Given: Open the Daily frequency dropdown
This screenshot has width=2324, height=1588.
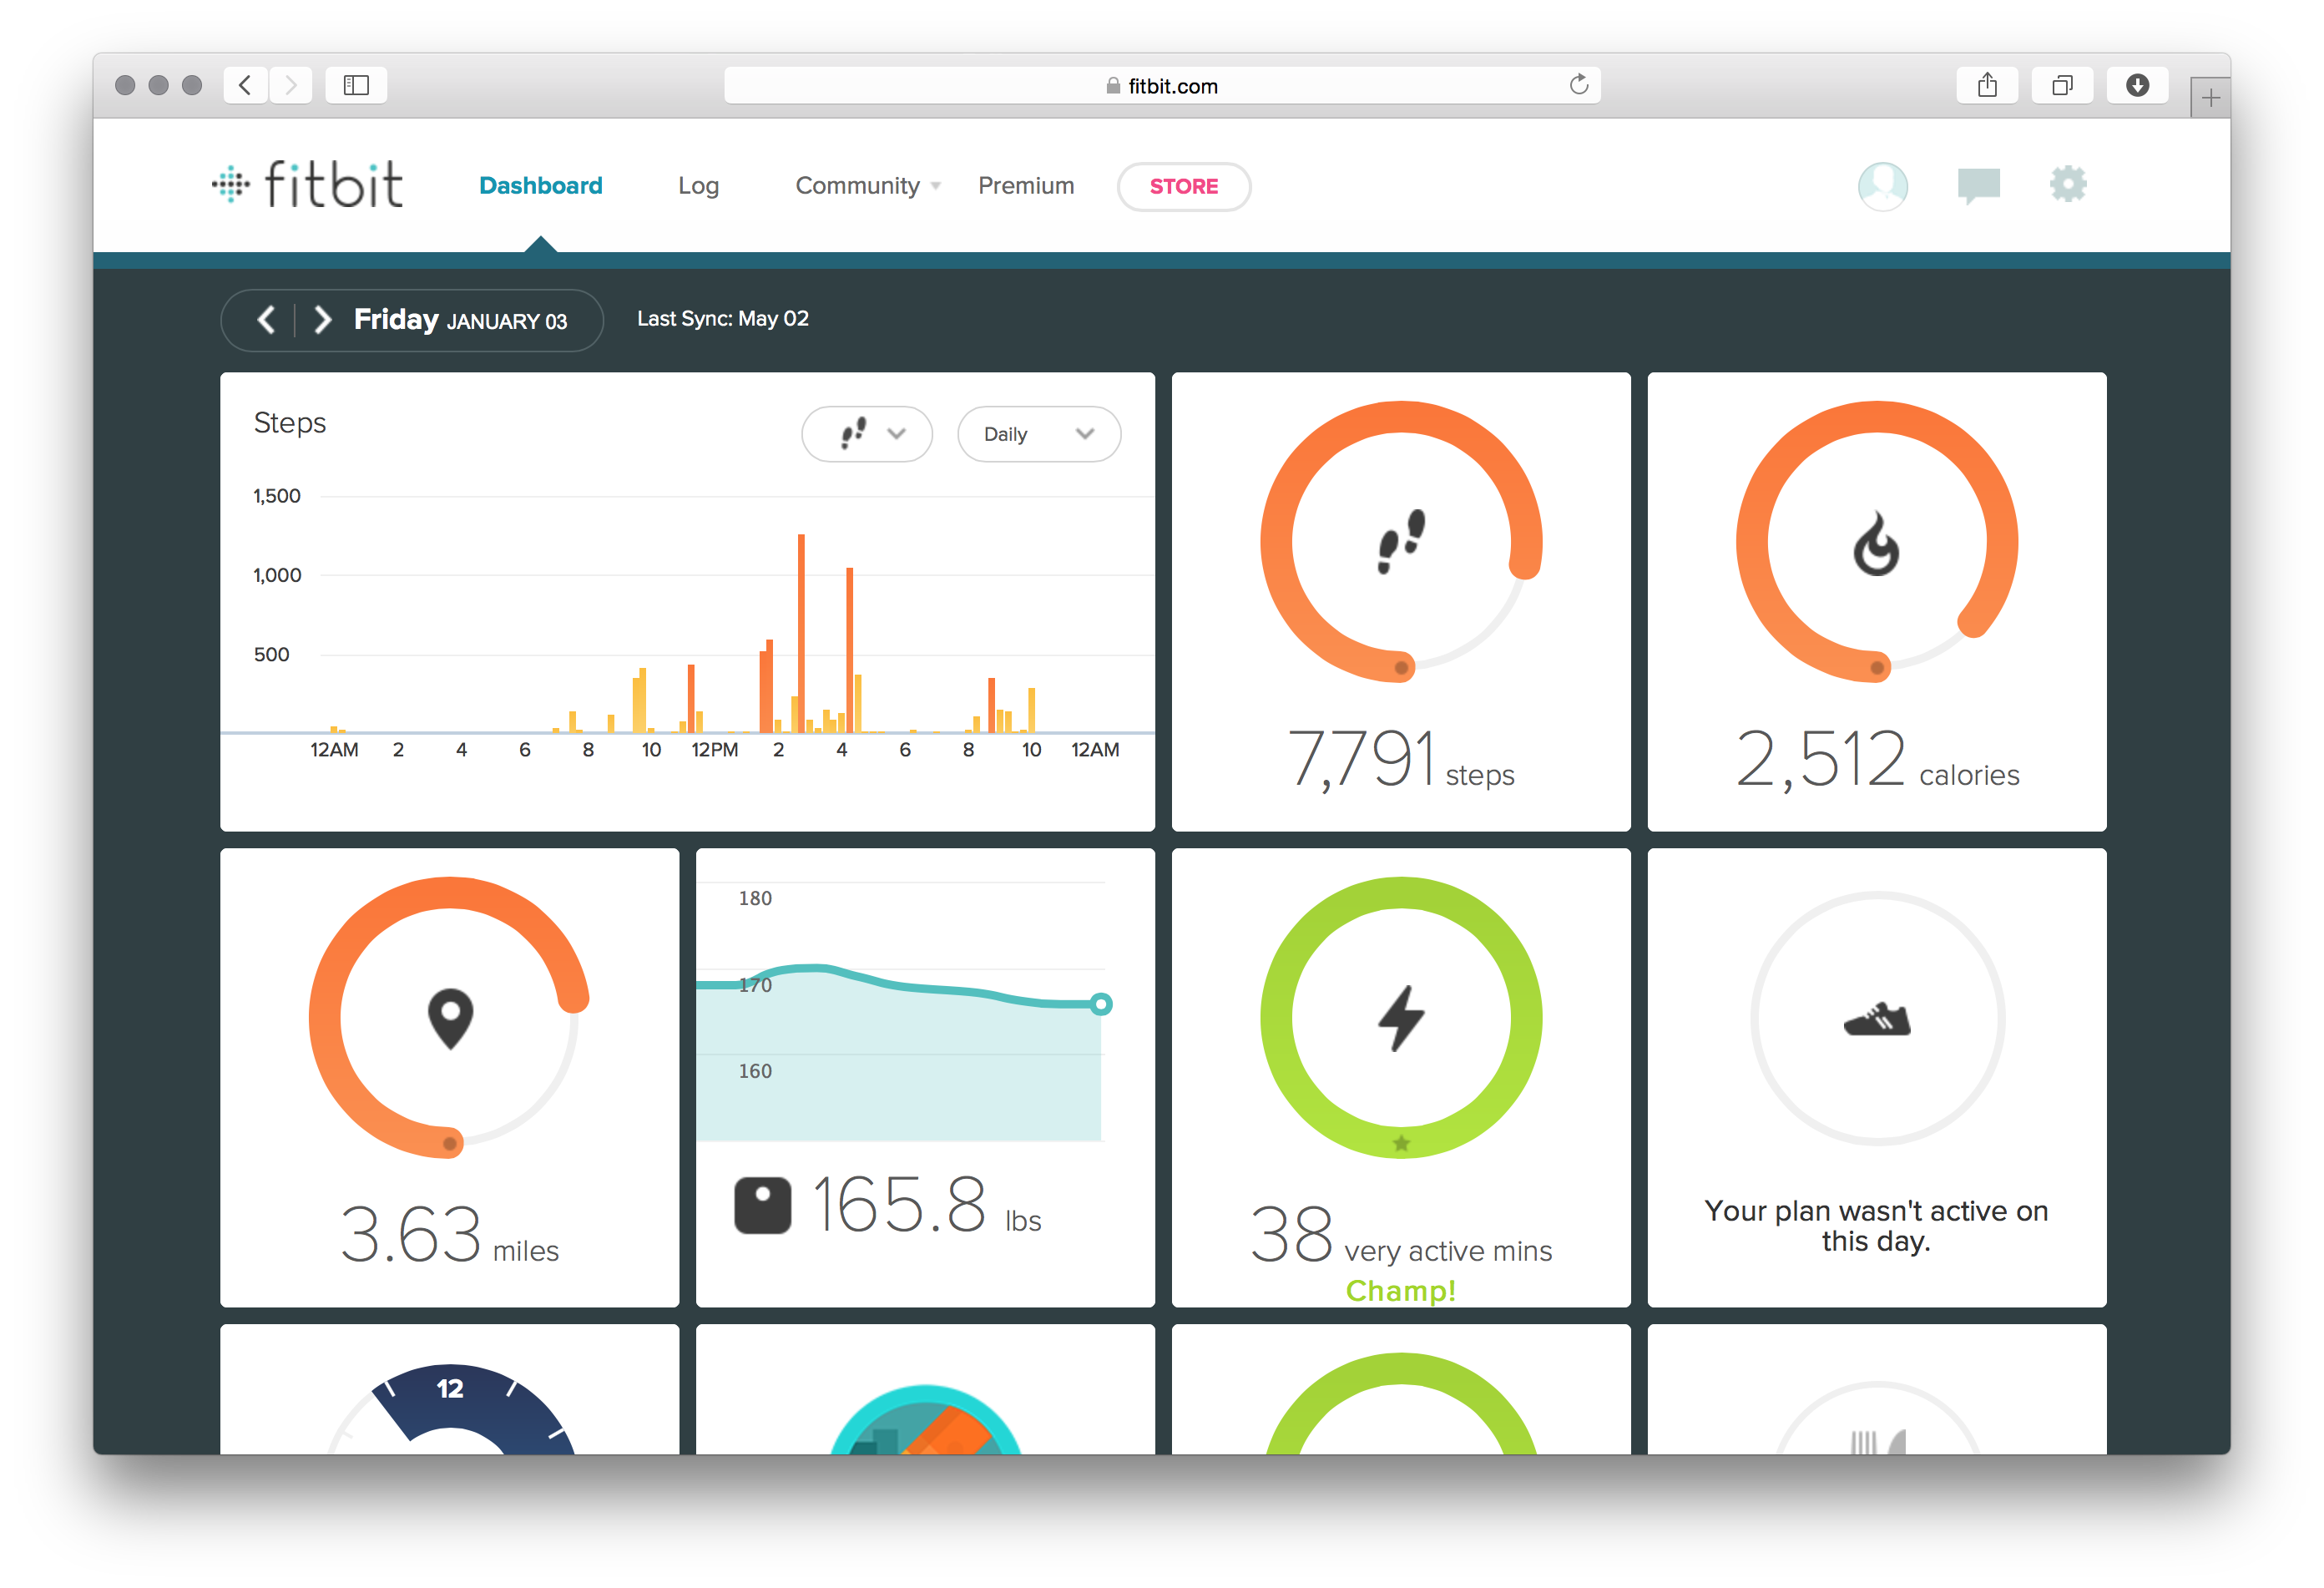Looking at the screenshot, I should (x=1038, y=434).
